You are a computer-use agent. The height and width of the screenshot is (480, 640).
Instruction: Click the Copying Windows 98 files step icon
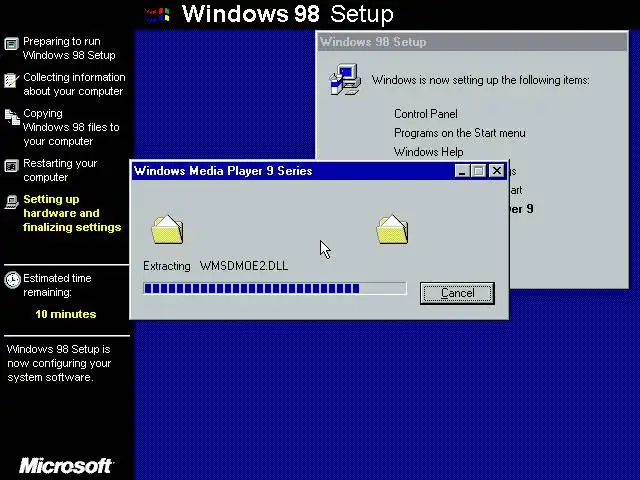[12, 117]
